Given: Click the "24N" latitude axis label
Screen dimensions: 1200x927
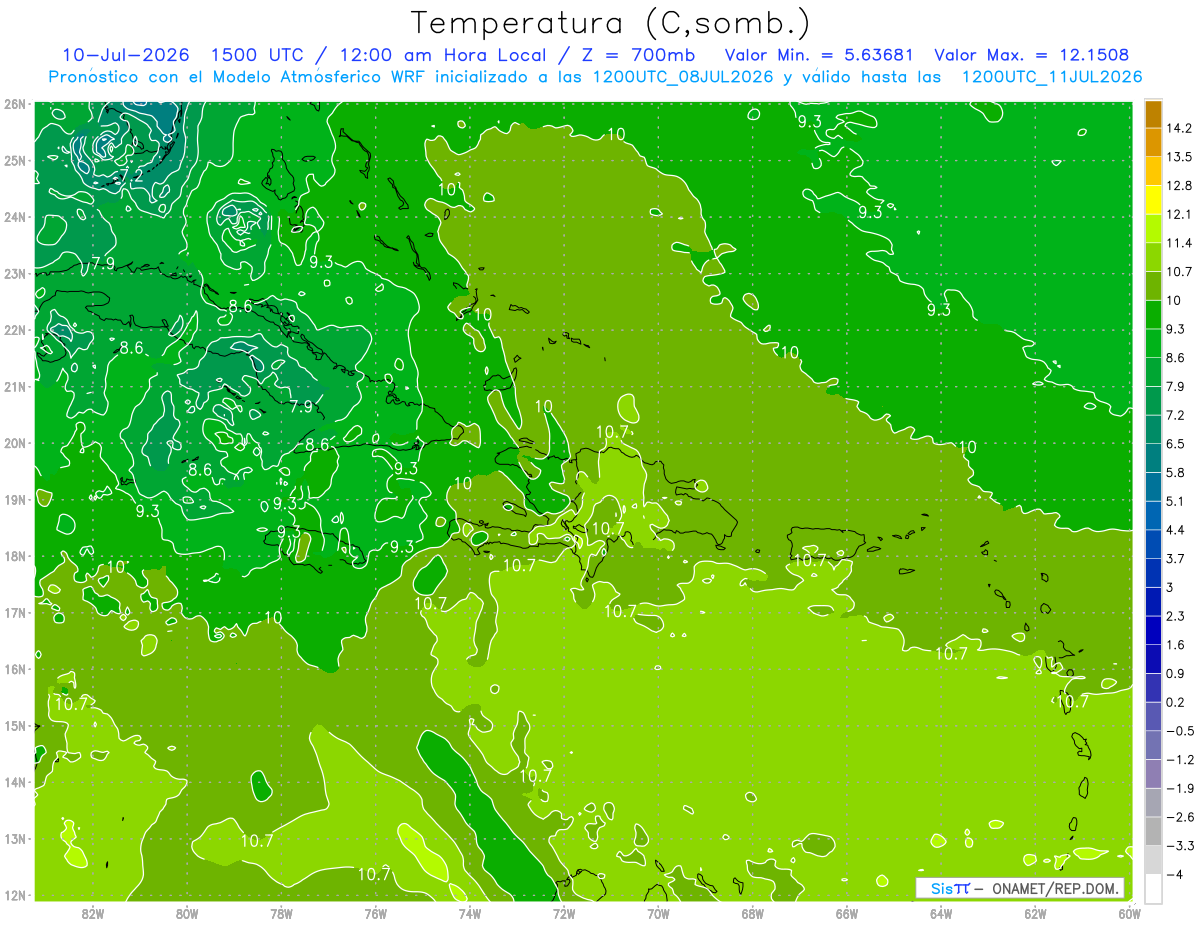Looking at the screenshot, I should [x=14, y=217].
